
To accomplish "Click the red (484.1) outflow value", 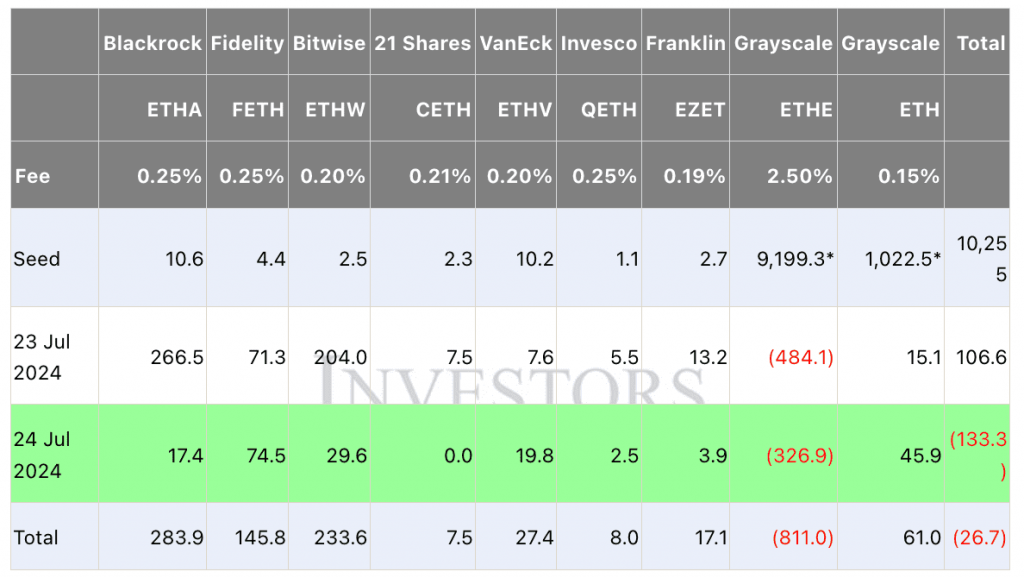I will coord(799,358).
